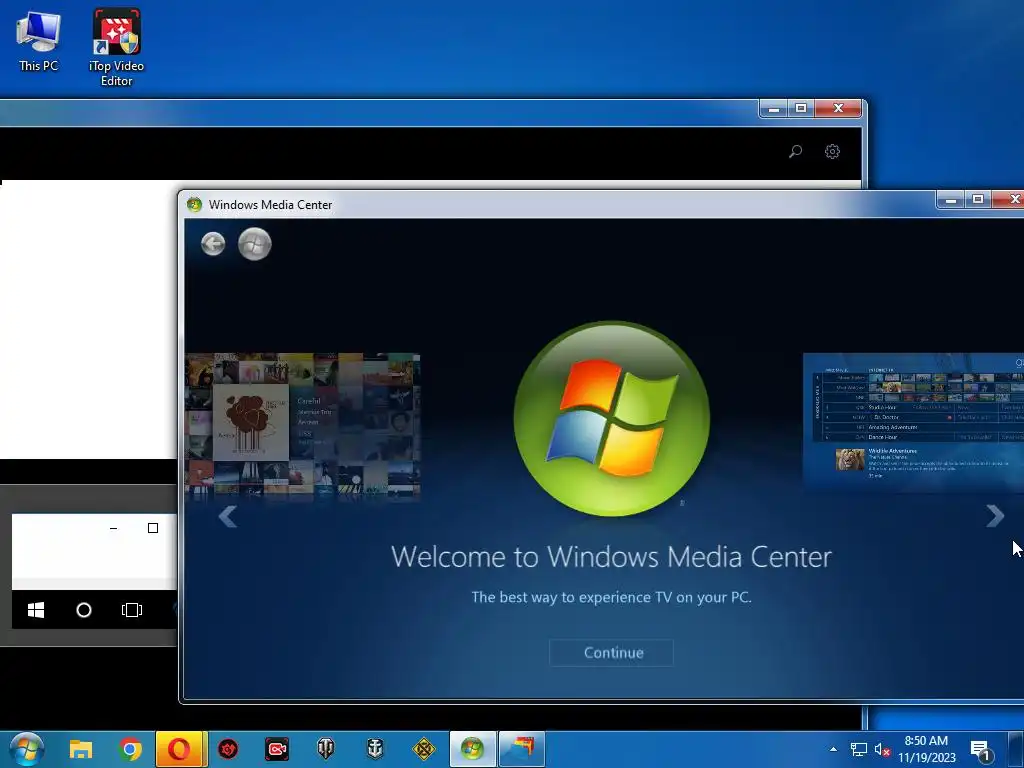This screenshot has width=1024, height=768.
Task: Open the red gear app on taskbar
Action: pos(228,749)
